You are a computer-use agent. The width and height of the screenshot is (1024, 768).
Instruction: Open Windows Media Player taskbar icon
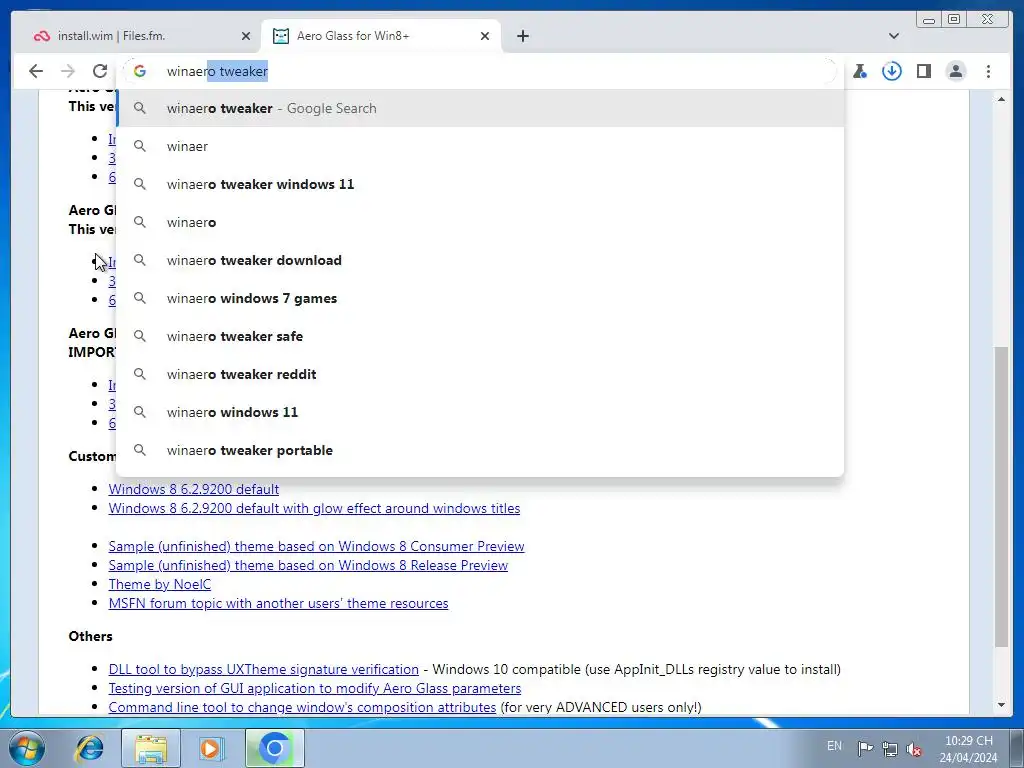[211, 748]
